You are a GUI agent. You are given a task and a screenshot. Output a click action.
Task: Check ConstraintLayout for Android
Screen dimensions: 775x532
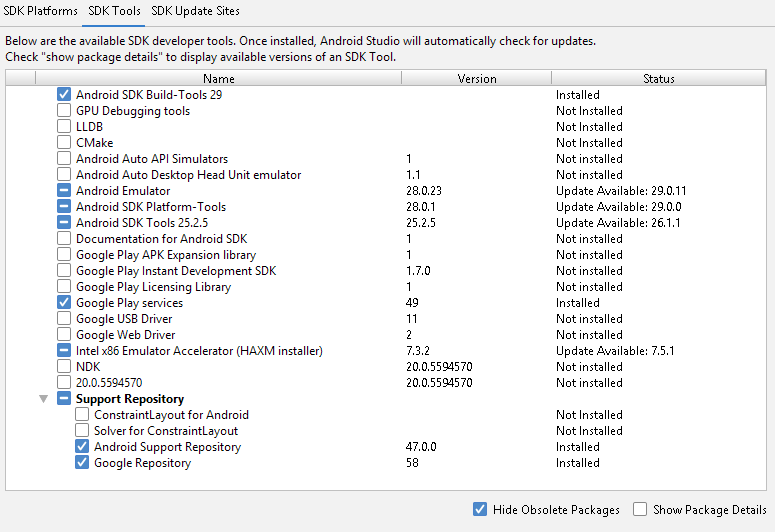[x=82, y=414]
